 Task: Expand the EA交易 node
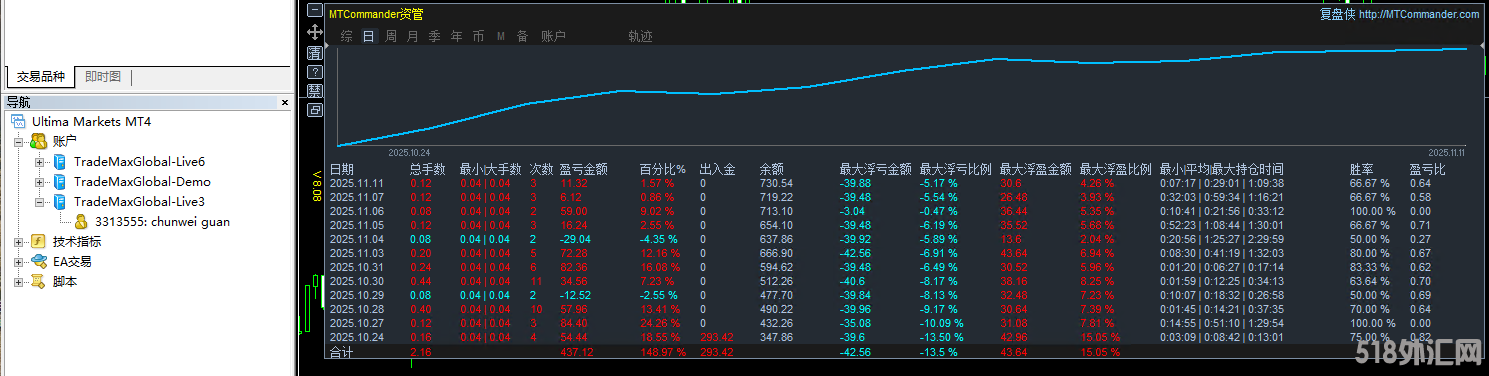click(19, 262)
